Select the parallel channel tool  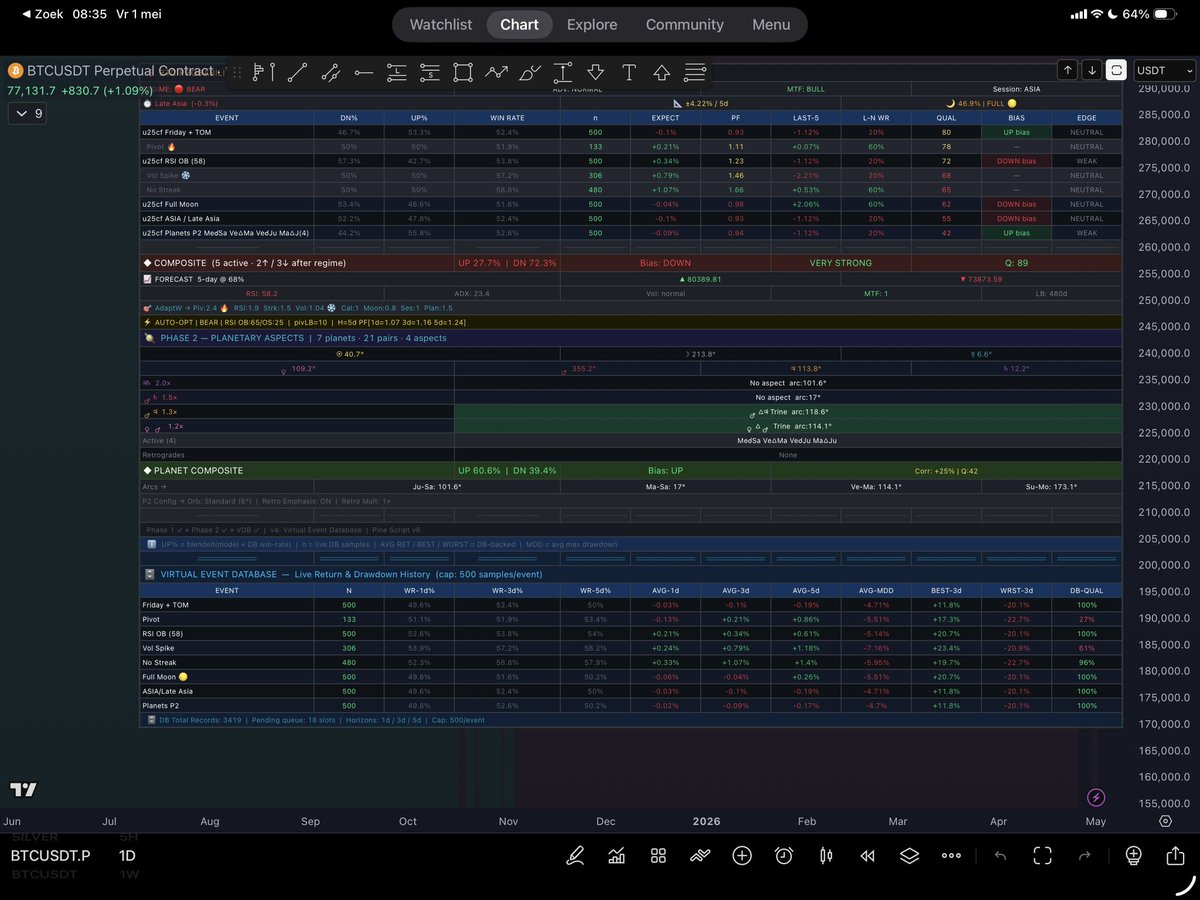pos(331,72)
